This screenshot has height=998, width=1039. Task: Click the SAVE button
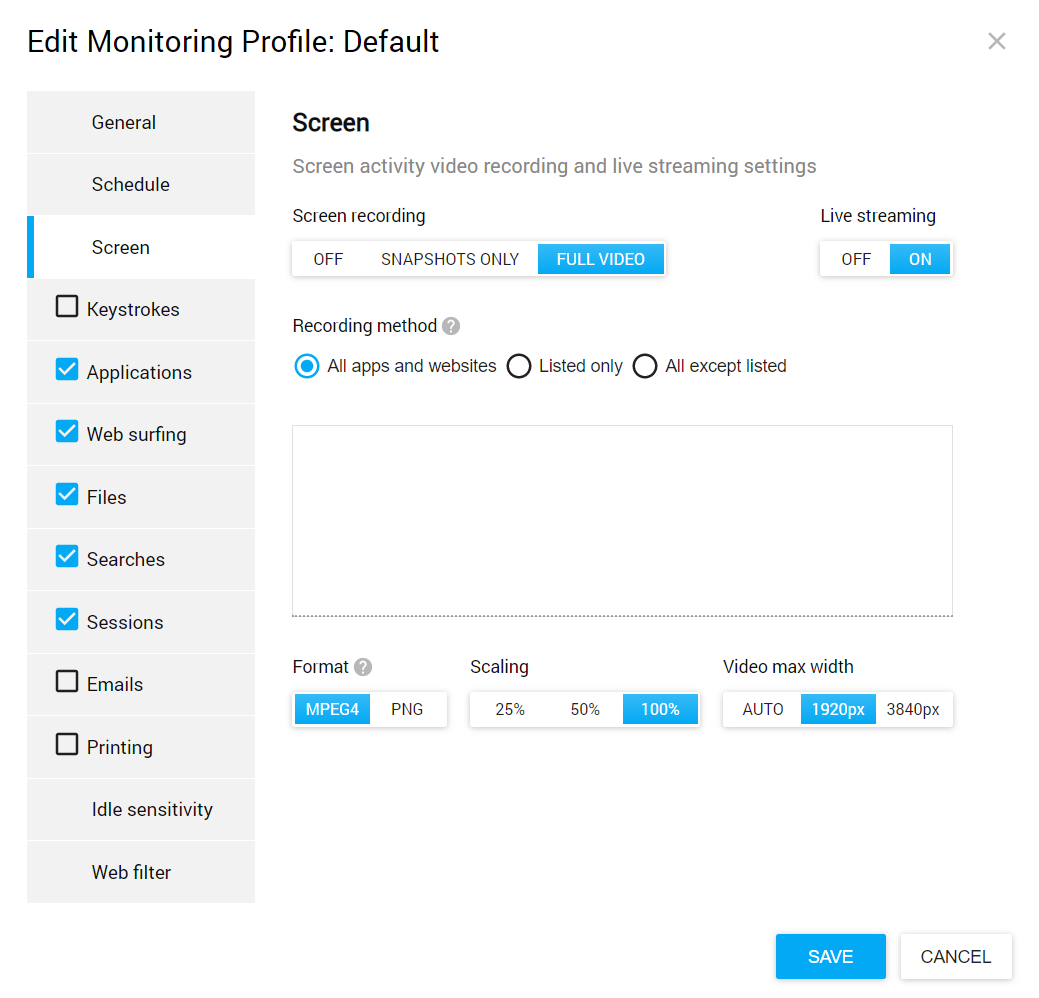point(830,956)
